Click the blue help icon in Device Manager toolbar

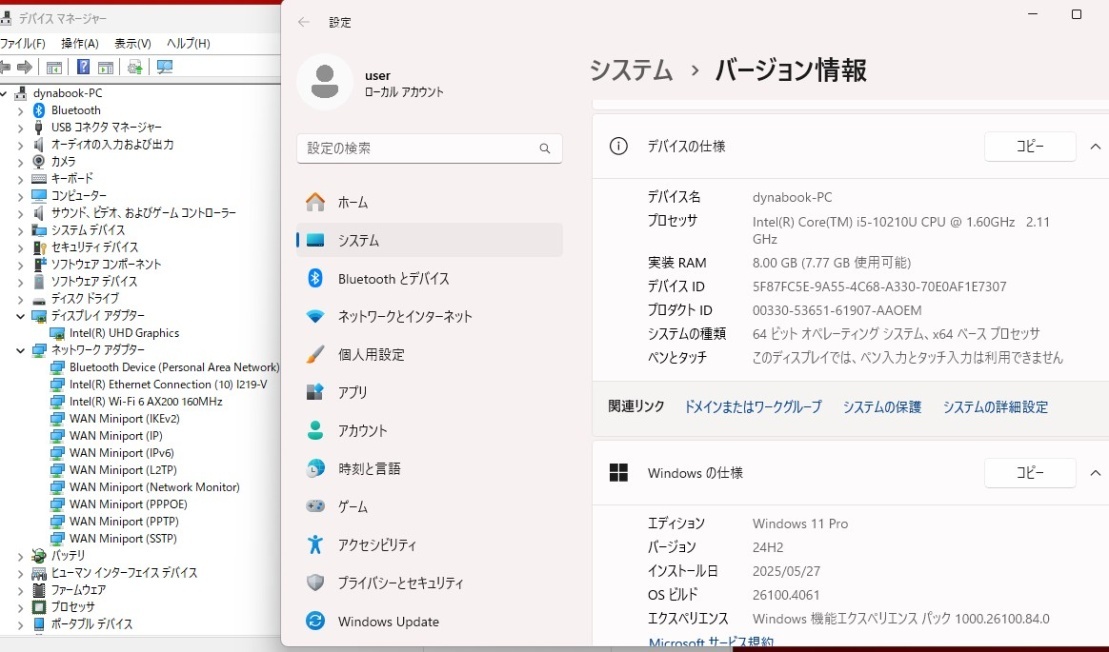click(83, 67)
